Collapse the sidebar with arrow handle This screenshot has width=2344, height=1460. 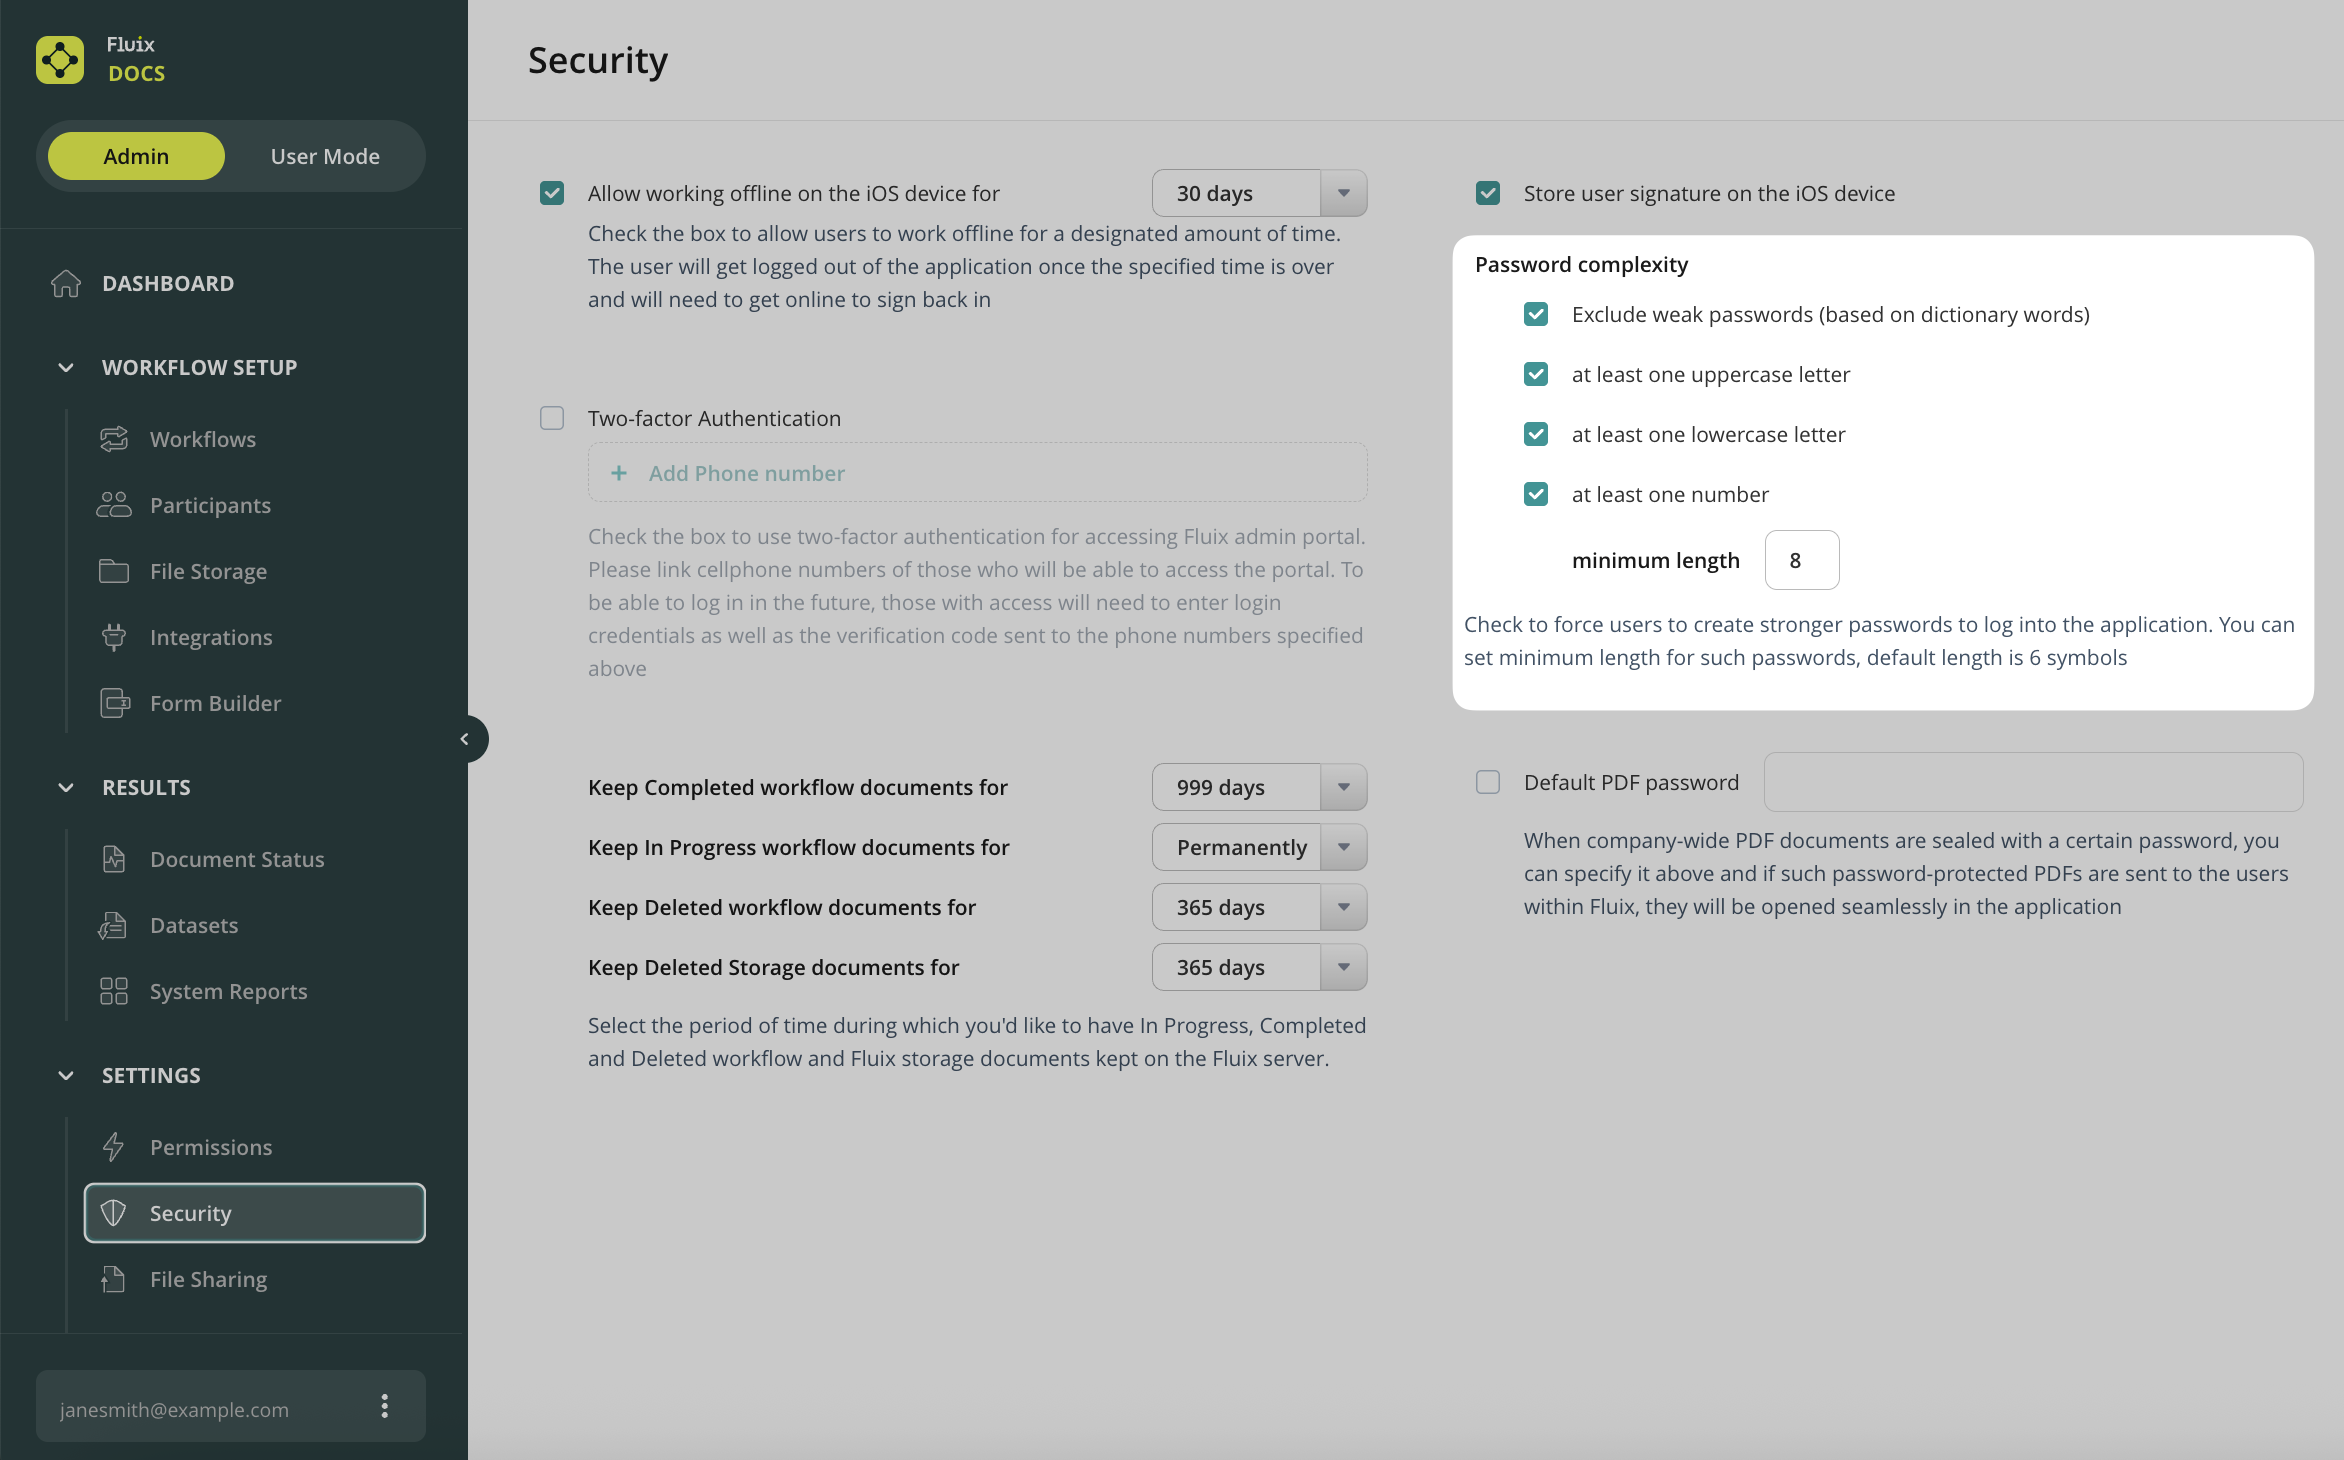coord(465,739)
